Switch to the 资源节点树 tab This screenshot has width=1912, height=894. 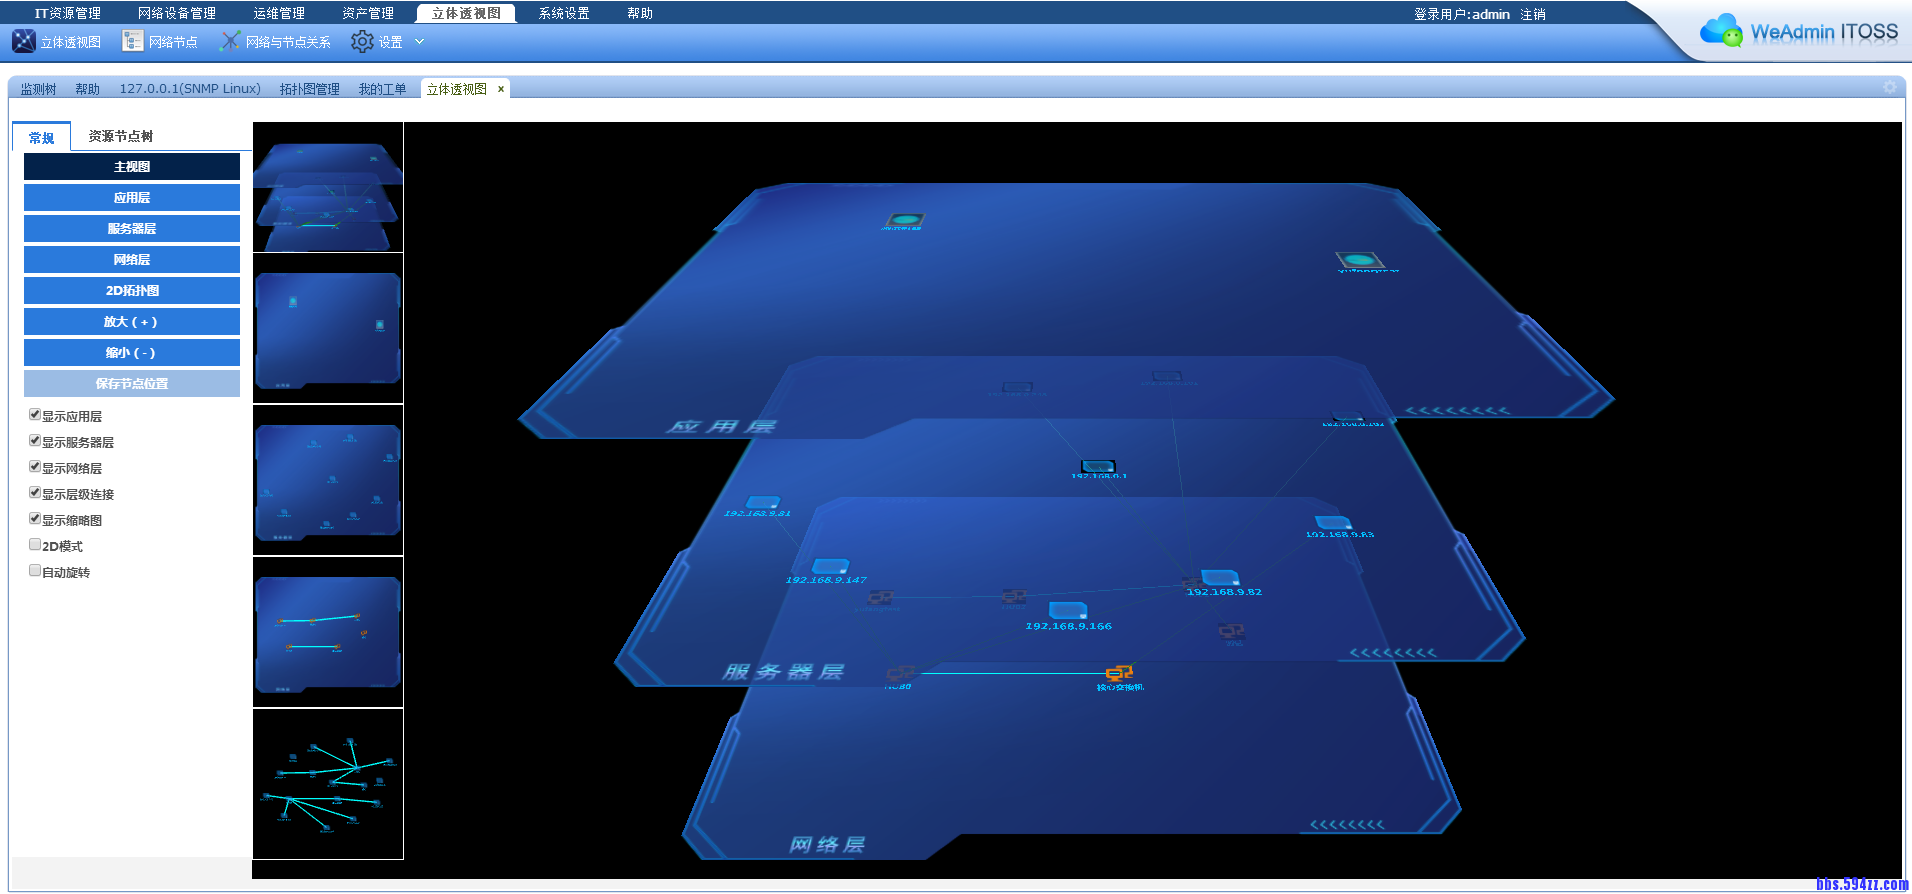(x=120, y=136)
